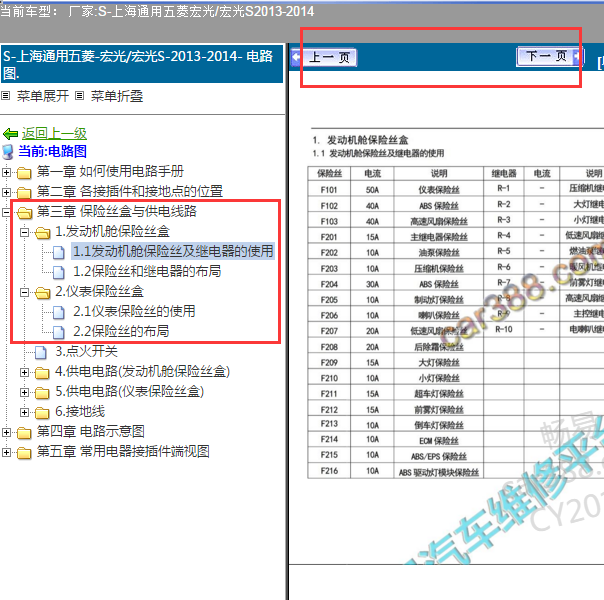Click 菜单展开 to expand menu
Screen dimensions: 604x600
[43, 96]
